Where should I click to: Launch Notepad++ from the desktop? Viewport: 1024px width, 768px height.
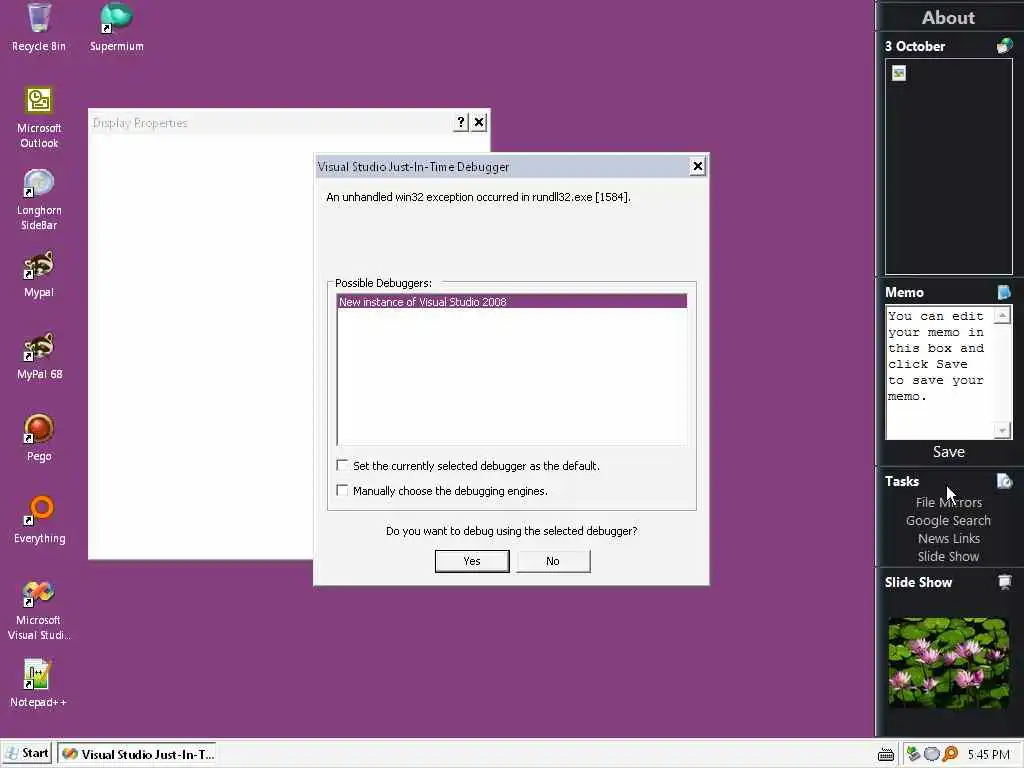coord(38,684)
